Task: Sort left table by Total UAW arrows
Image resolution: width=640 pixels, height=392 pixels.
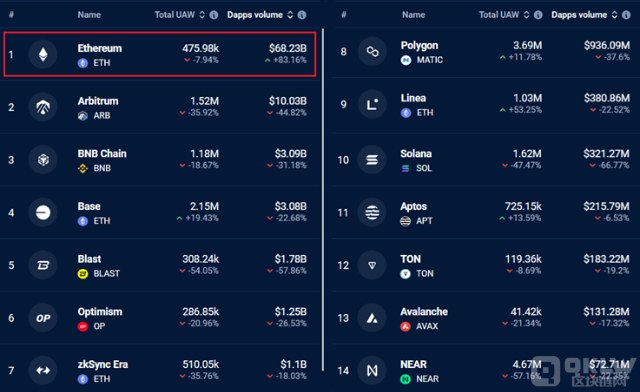Action: 202,15
